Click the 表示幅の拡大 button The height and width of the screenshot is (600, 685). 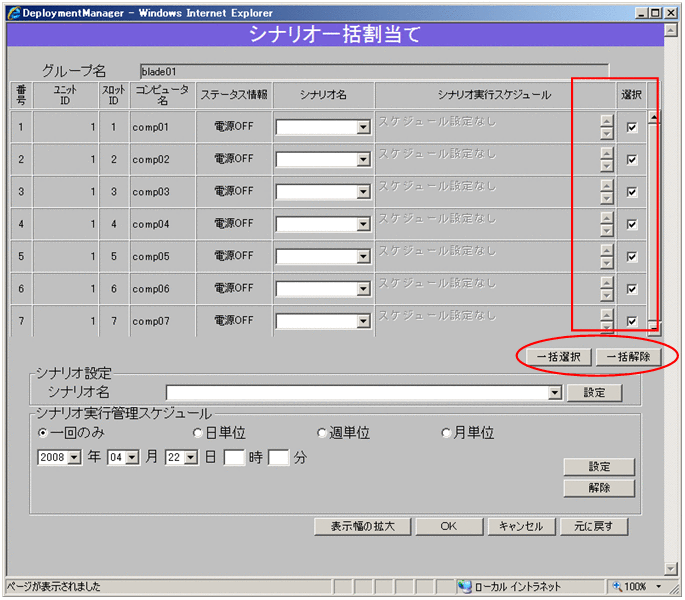363,527
